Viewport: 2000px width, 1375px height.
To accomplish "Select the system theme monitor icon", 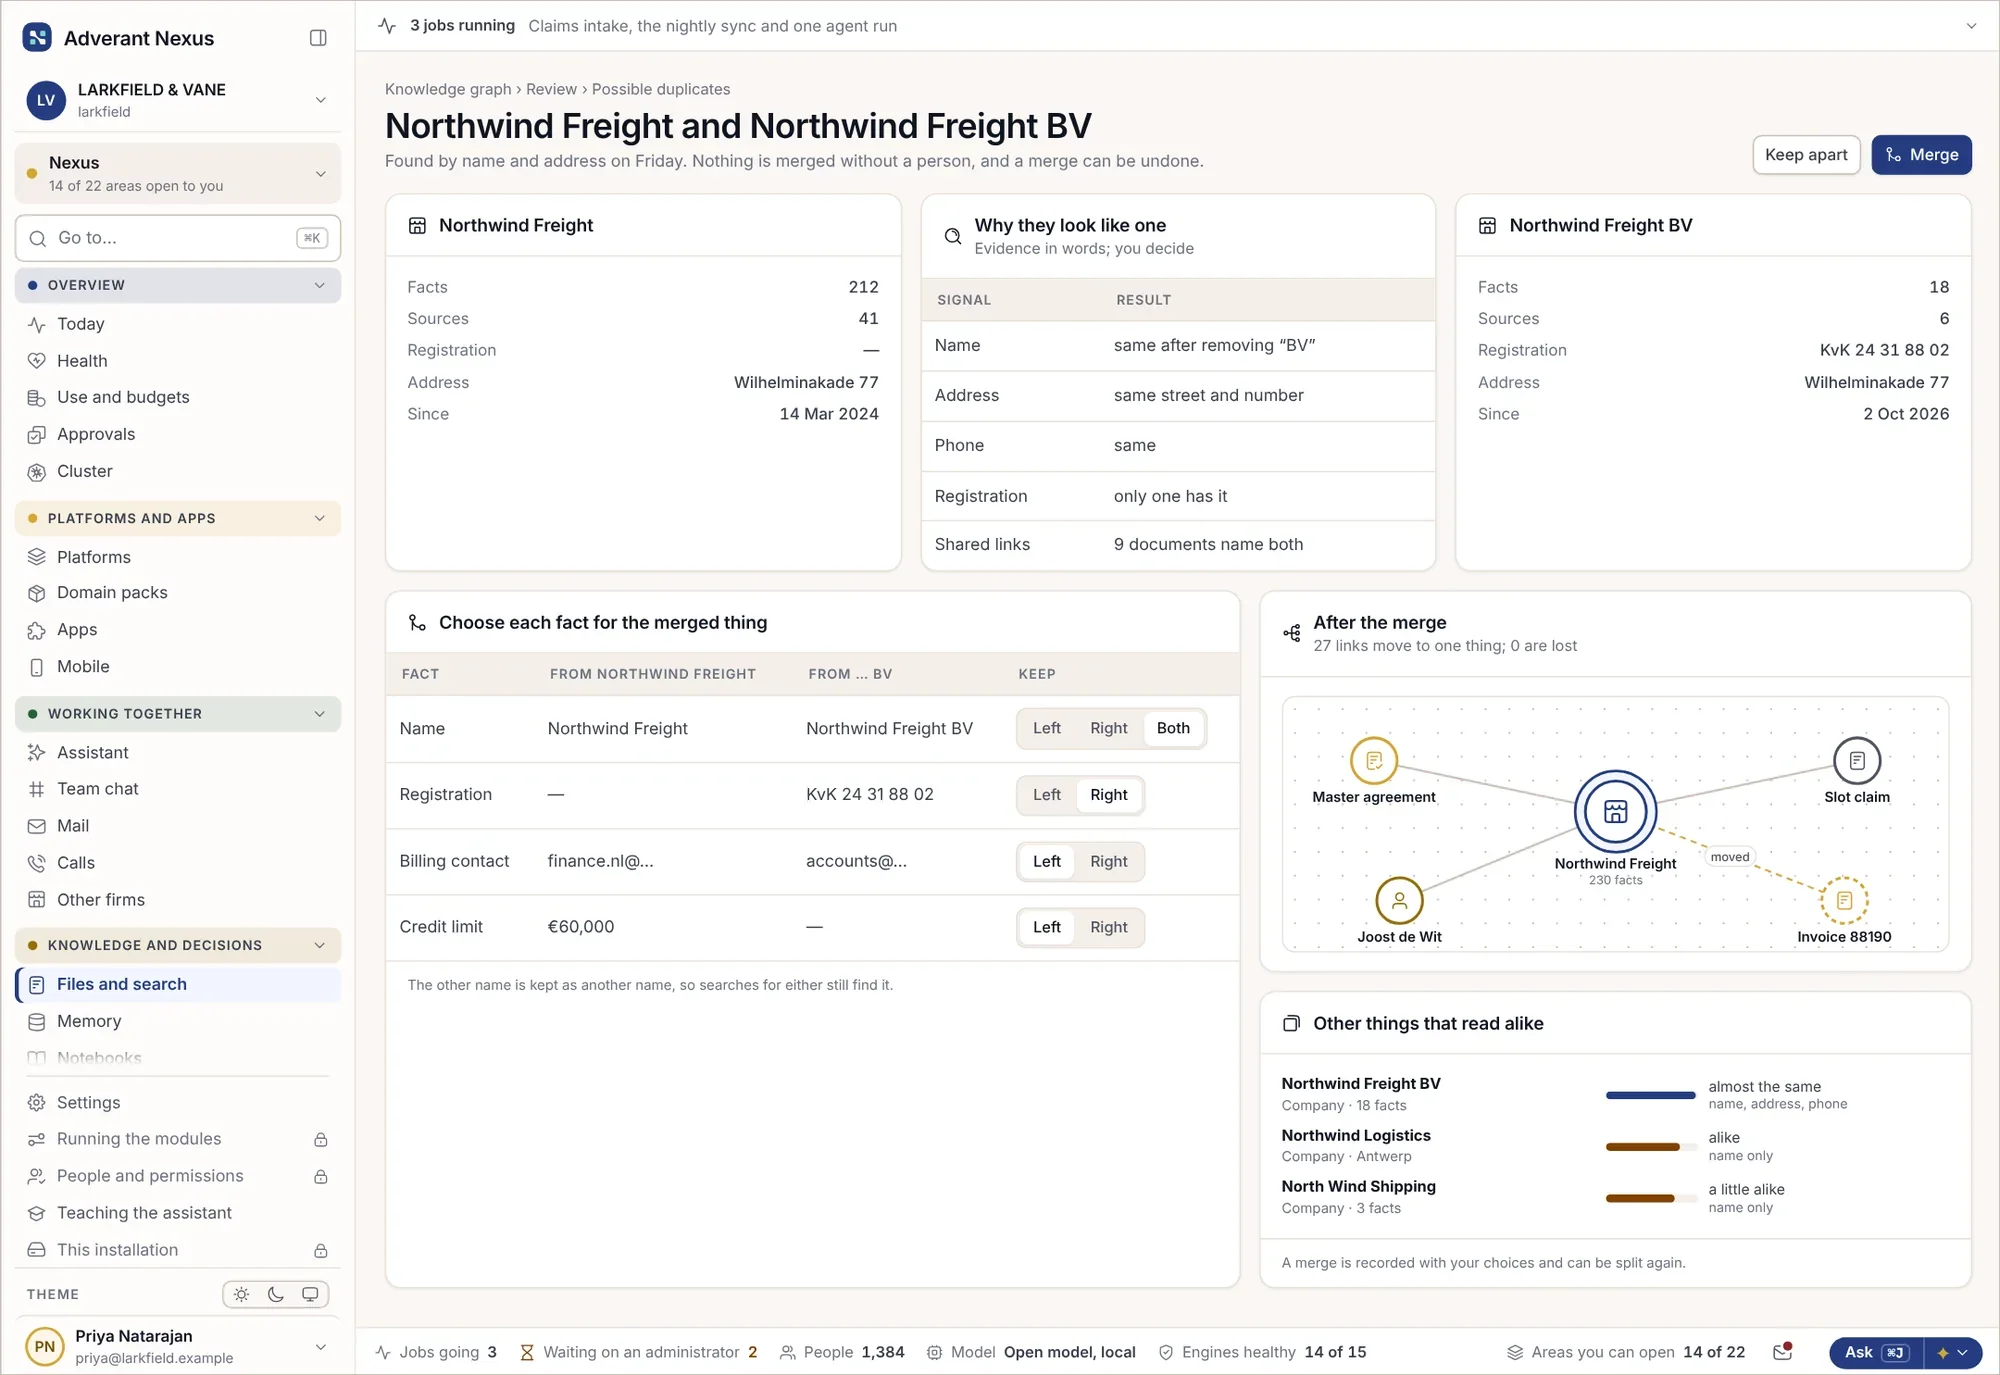I will tap(310, 1294).
